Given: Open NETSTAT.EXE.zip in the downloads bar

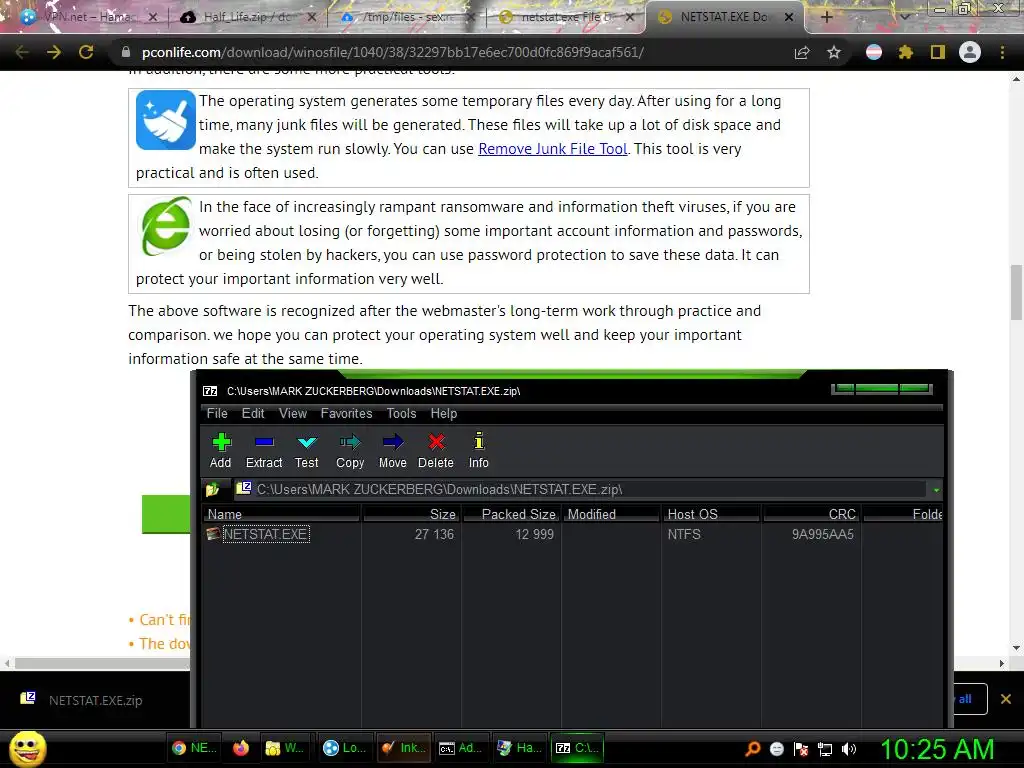Looking at the screenshot, I should (95, 700).
